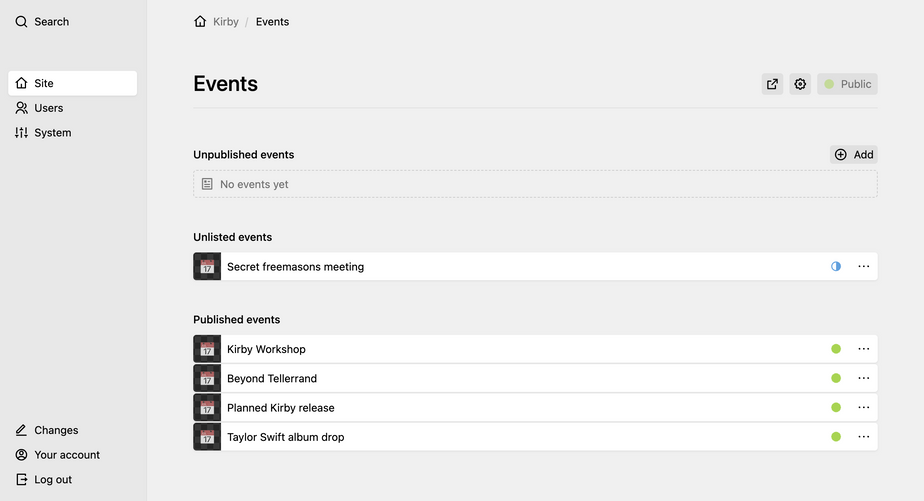Screen dimensions: 924x501
Task: Open options menu for Planned Kirby release
Action: [x=864, y=407]
